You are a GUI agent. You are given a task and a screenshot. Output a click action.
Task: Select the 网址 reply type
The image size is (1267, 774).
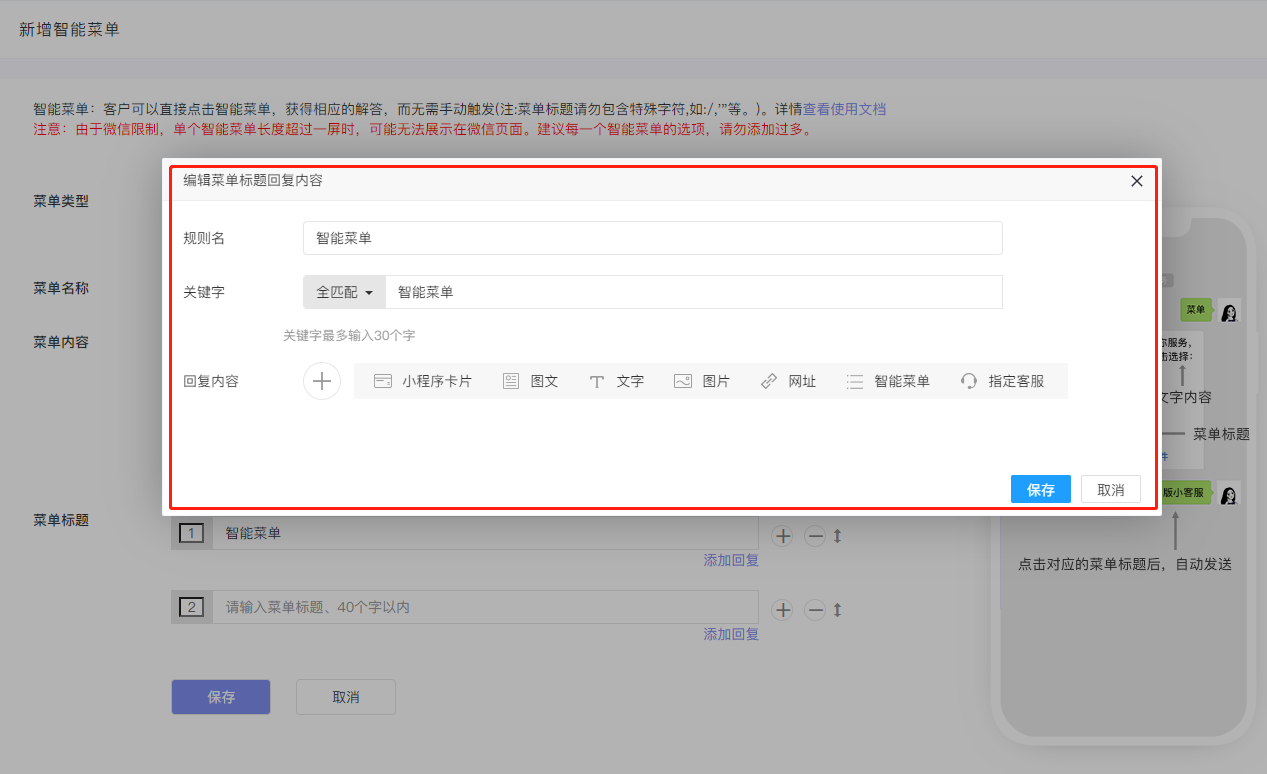pos(789,381)
